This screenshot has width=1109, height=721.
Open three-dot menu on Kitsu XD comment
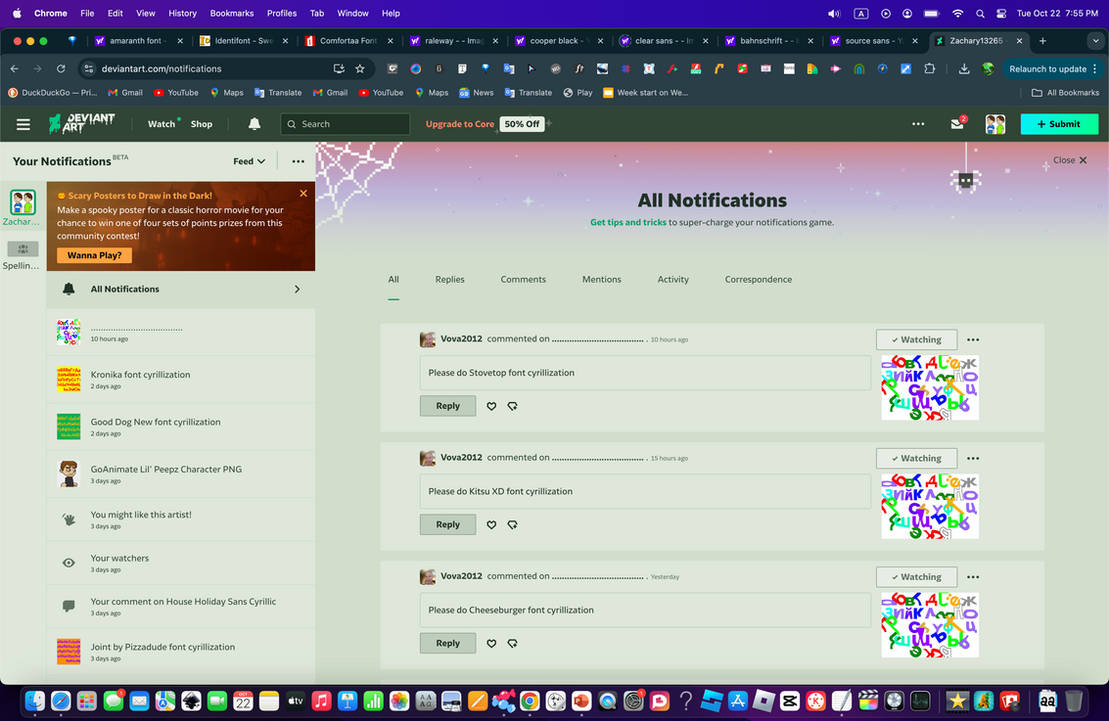973,458
